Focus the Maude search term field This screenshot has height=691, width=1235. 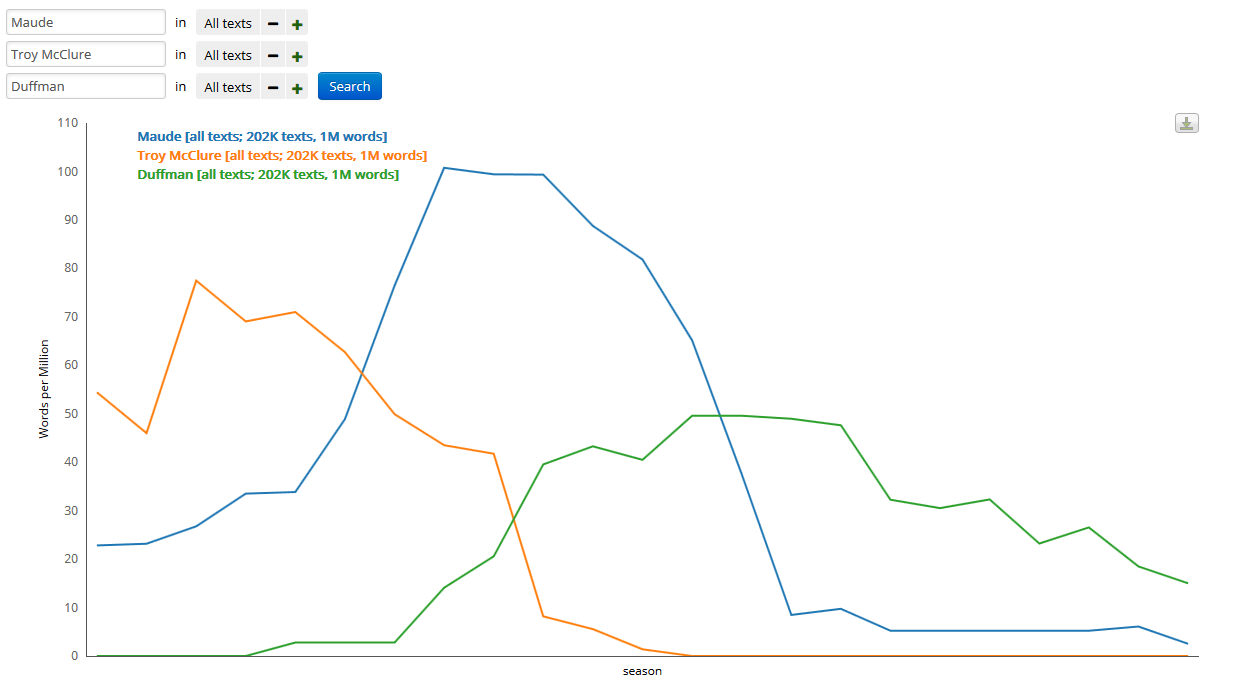[86, 22]
